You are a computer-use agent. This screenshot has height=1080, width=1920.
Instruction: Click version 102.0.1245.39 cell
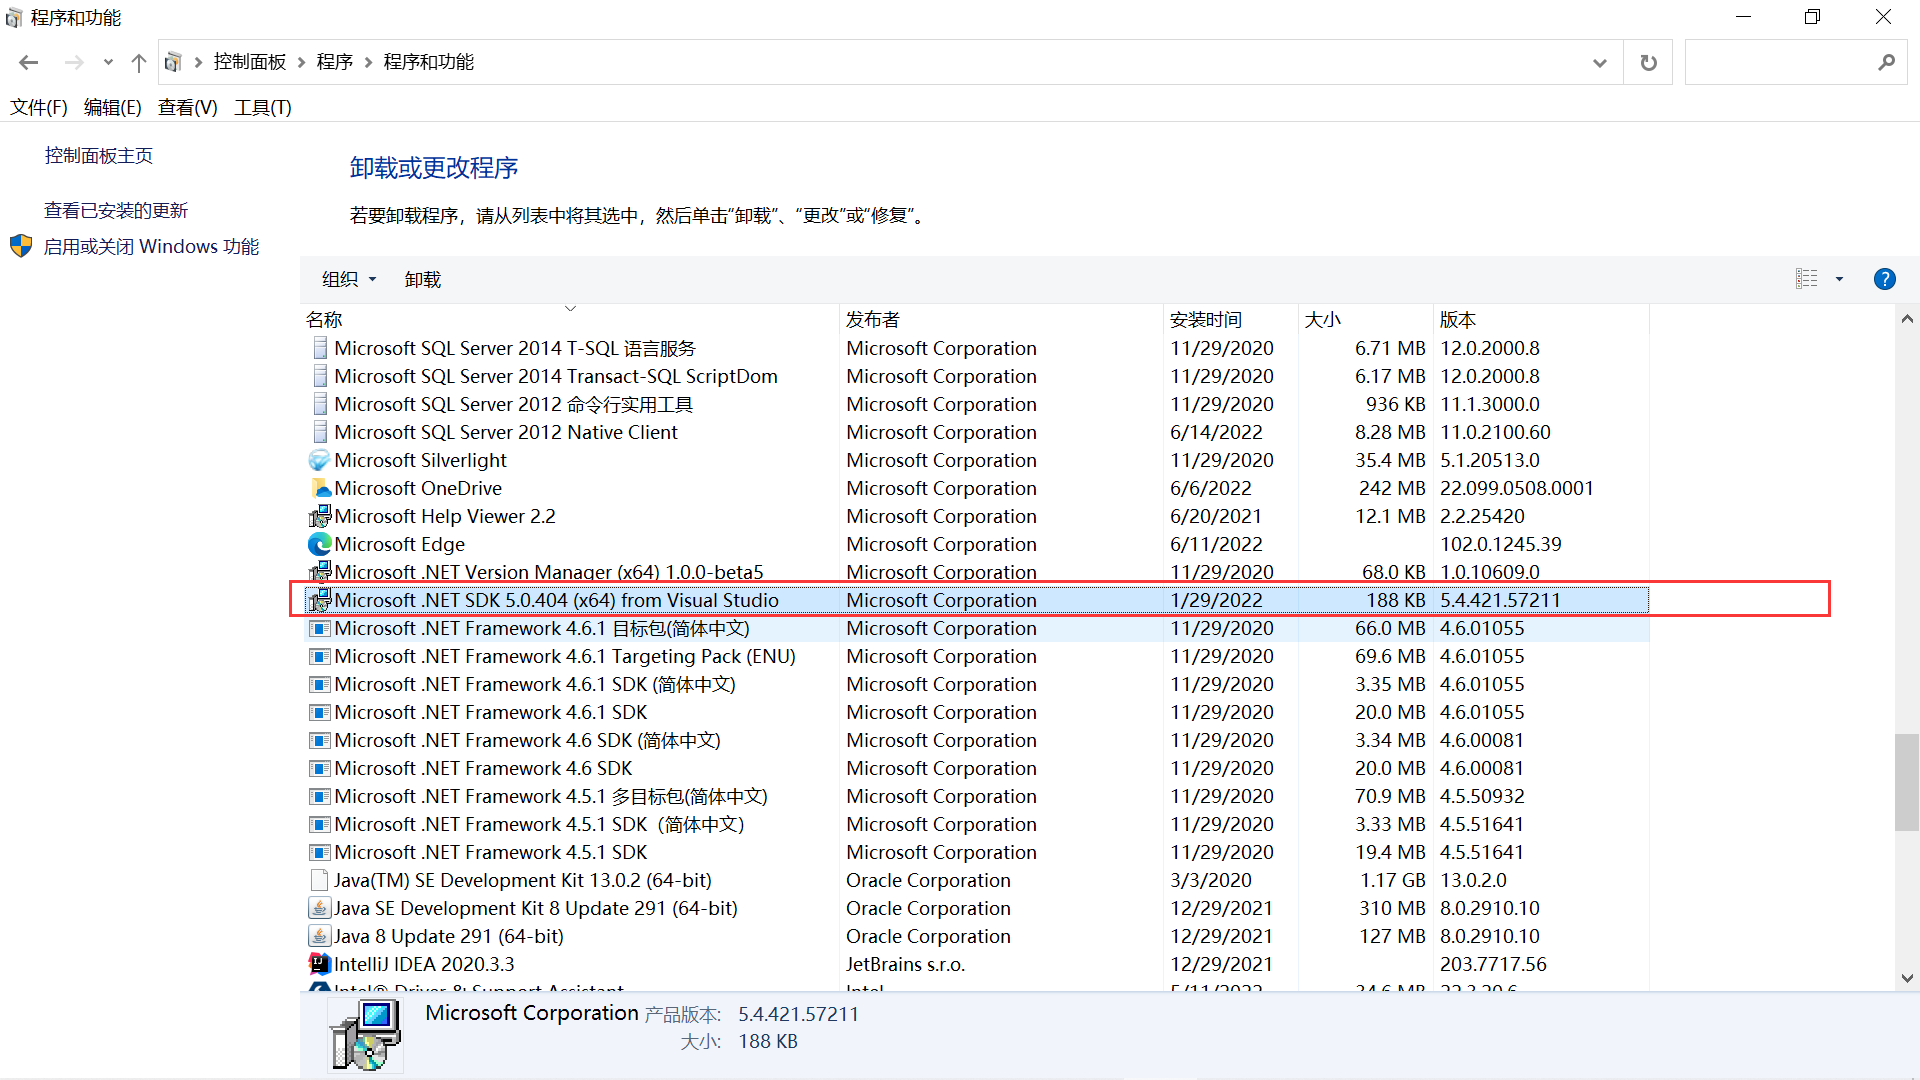(x=1500, y=544)
